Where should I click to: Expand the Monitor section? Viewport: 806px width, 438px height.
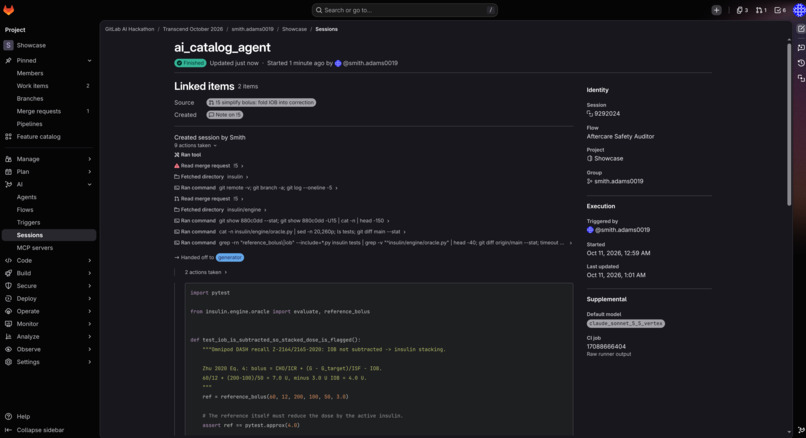[49, 324]
